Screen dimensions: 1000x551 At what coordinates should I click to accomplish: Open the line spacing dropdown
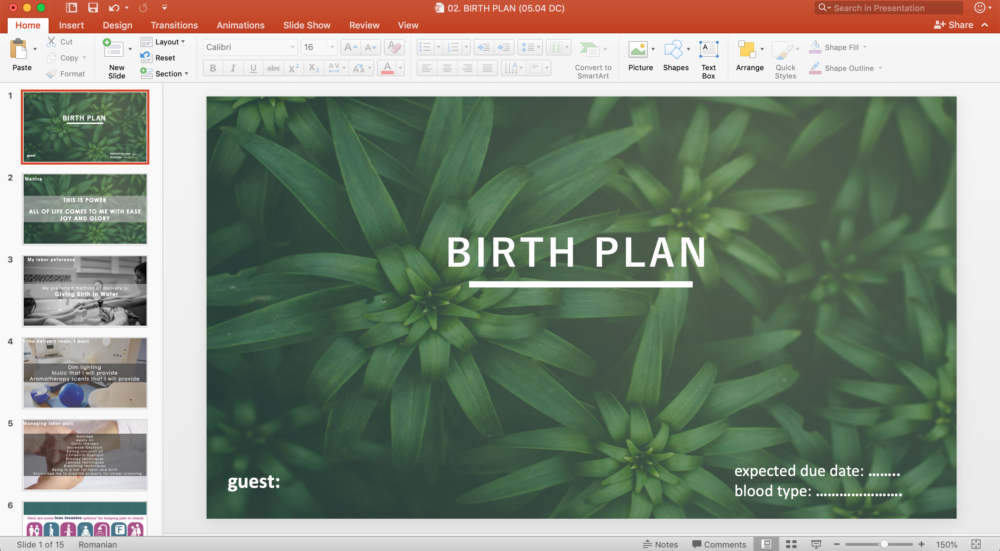pos(531,47)
